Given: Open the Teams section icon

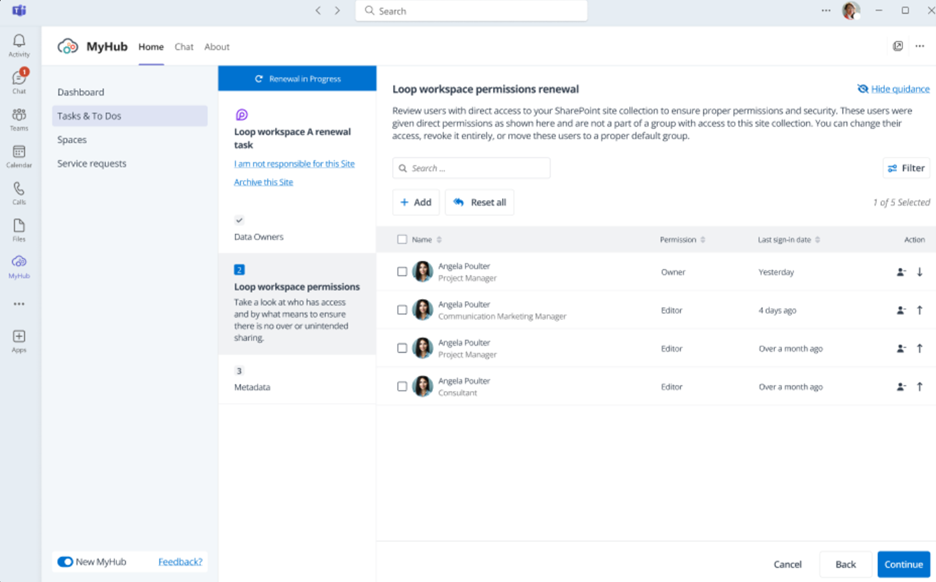Looking at the screenshot, I should tap(19, 118).
